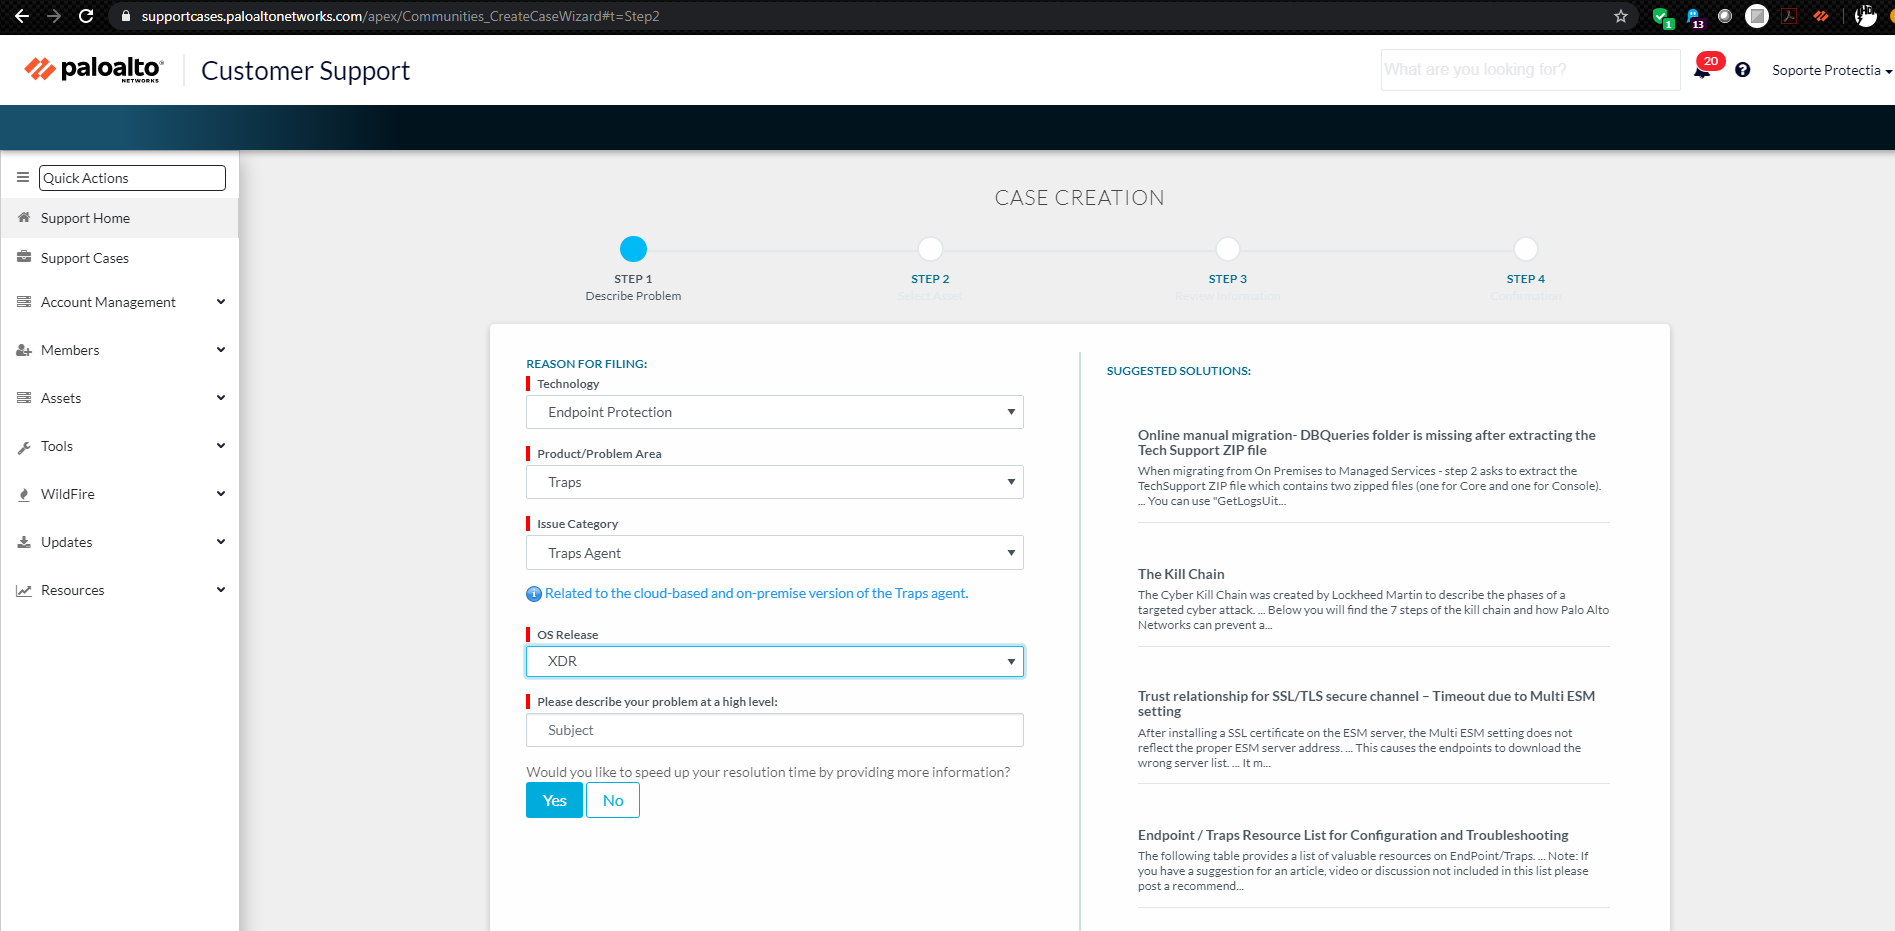Open the Kill Chain suggested article
Image resolution: width=1895 pixels, height=931 pixels.
tap(1181, 574)
